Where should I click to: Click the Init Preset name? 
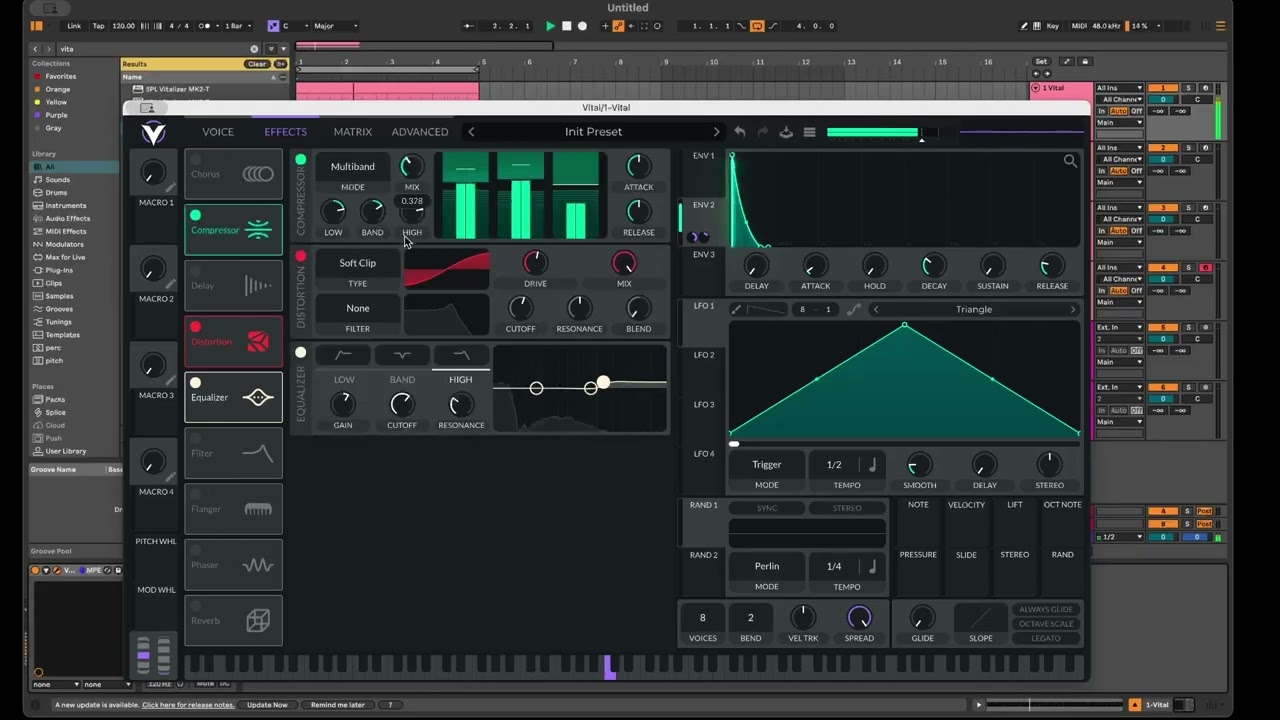coord(593,132)
